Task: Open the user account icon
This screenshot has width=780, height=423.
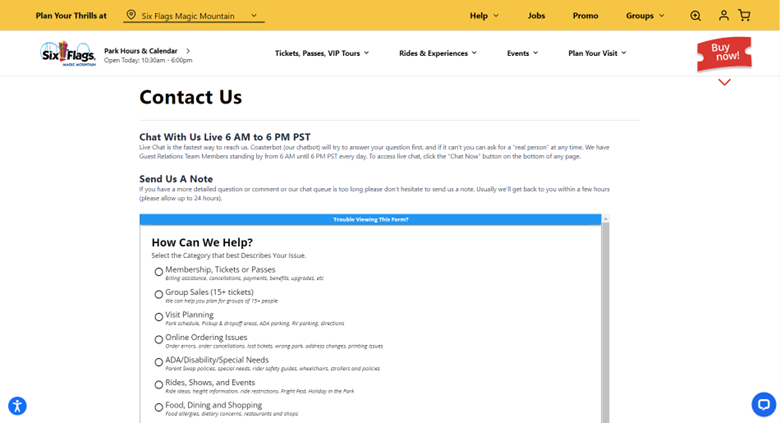Action: [x=724, y=15]
